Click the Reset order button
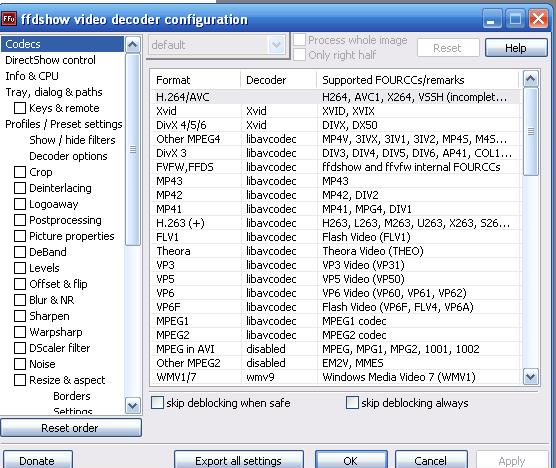556x468 pixels. [x=71, y=428]
